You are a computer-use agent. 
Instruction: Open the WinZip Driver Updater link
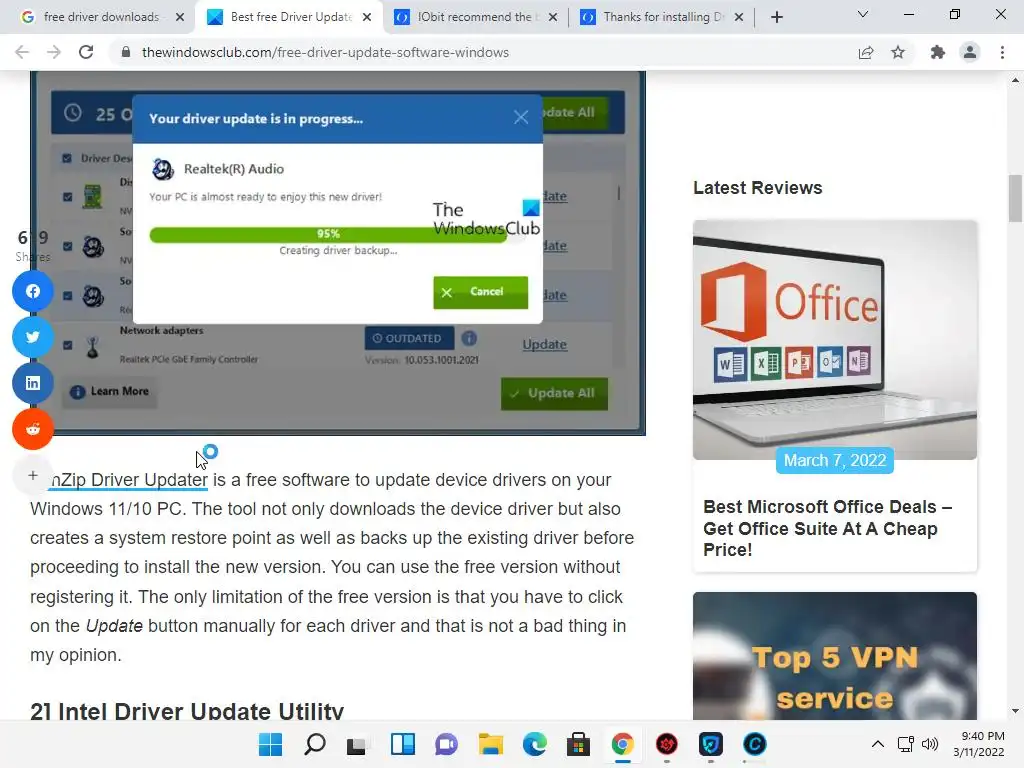click(129, 480)
